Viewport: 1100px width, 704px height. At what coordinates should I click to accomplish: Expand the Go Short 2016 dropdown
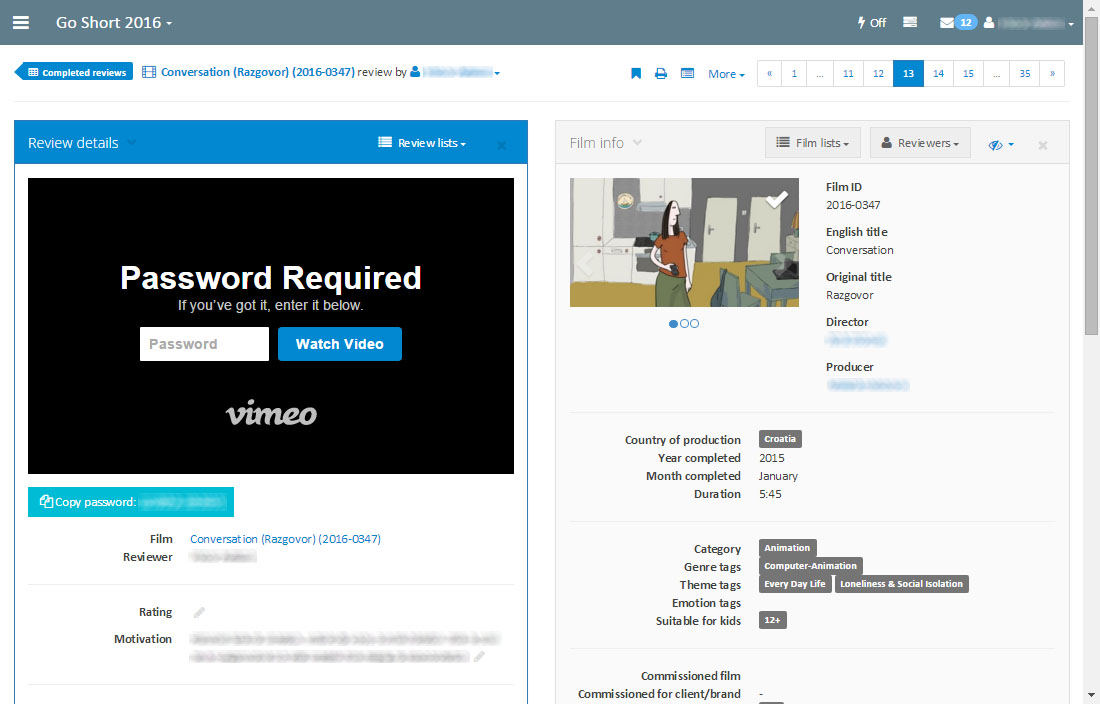pos(114,22)
